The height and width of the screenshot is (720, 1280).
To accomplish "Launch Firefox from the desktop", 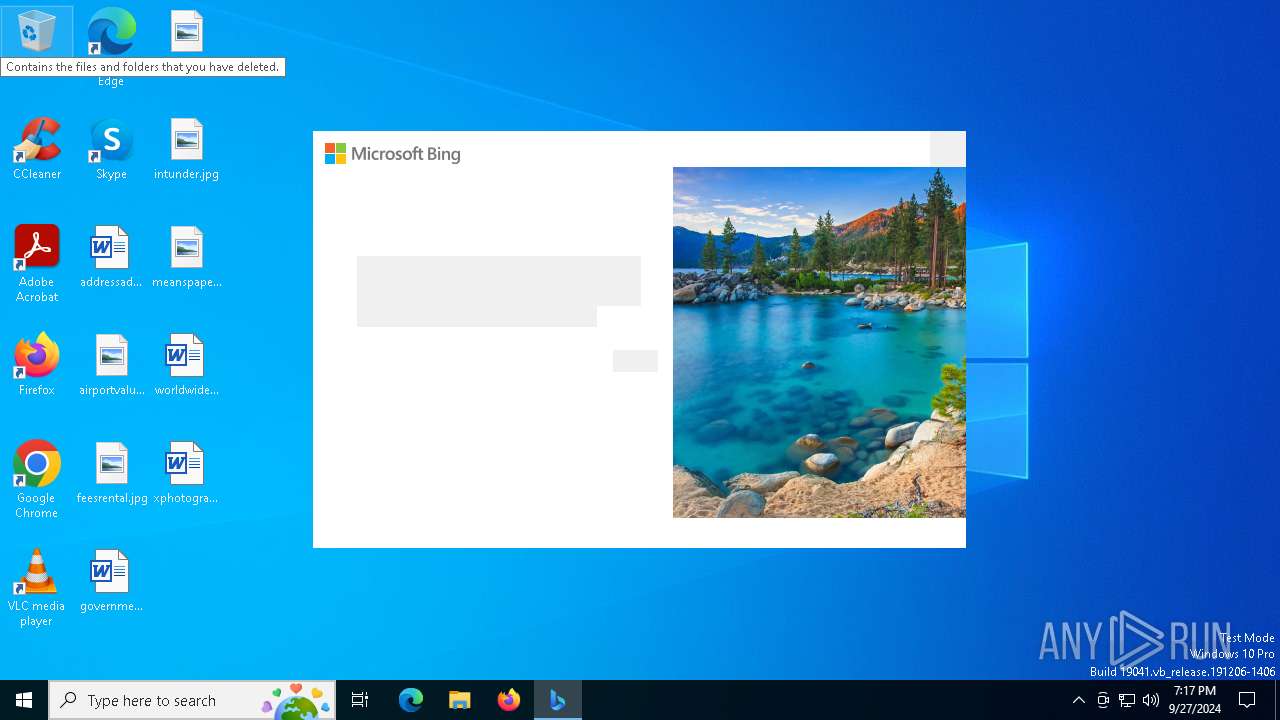I will click(37, 365).
